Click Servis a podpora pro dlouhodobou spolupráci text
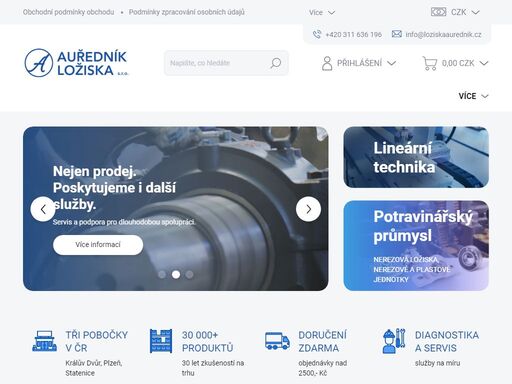512x384 pixels. tap(124, 222)
